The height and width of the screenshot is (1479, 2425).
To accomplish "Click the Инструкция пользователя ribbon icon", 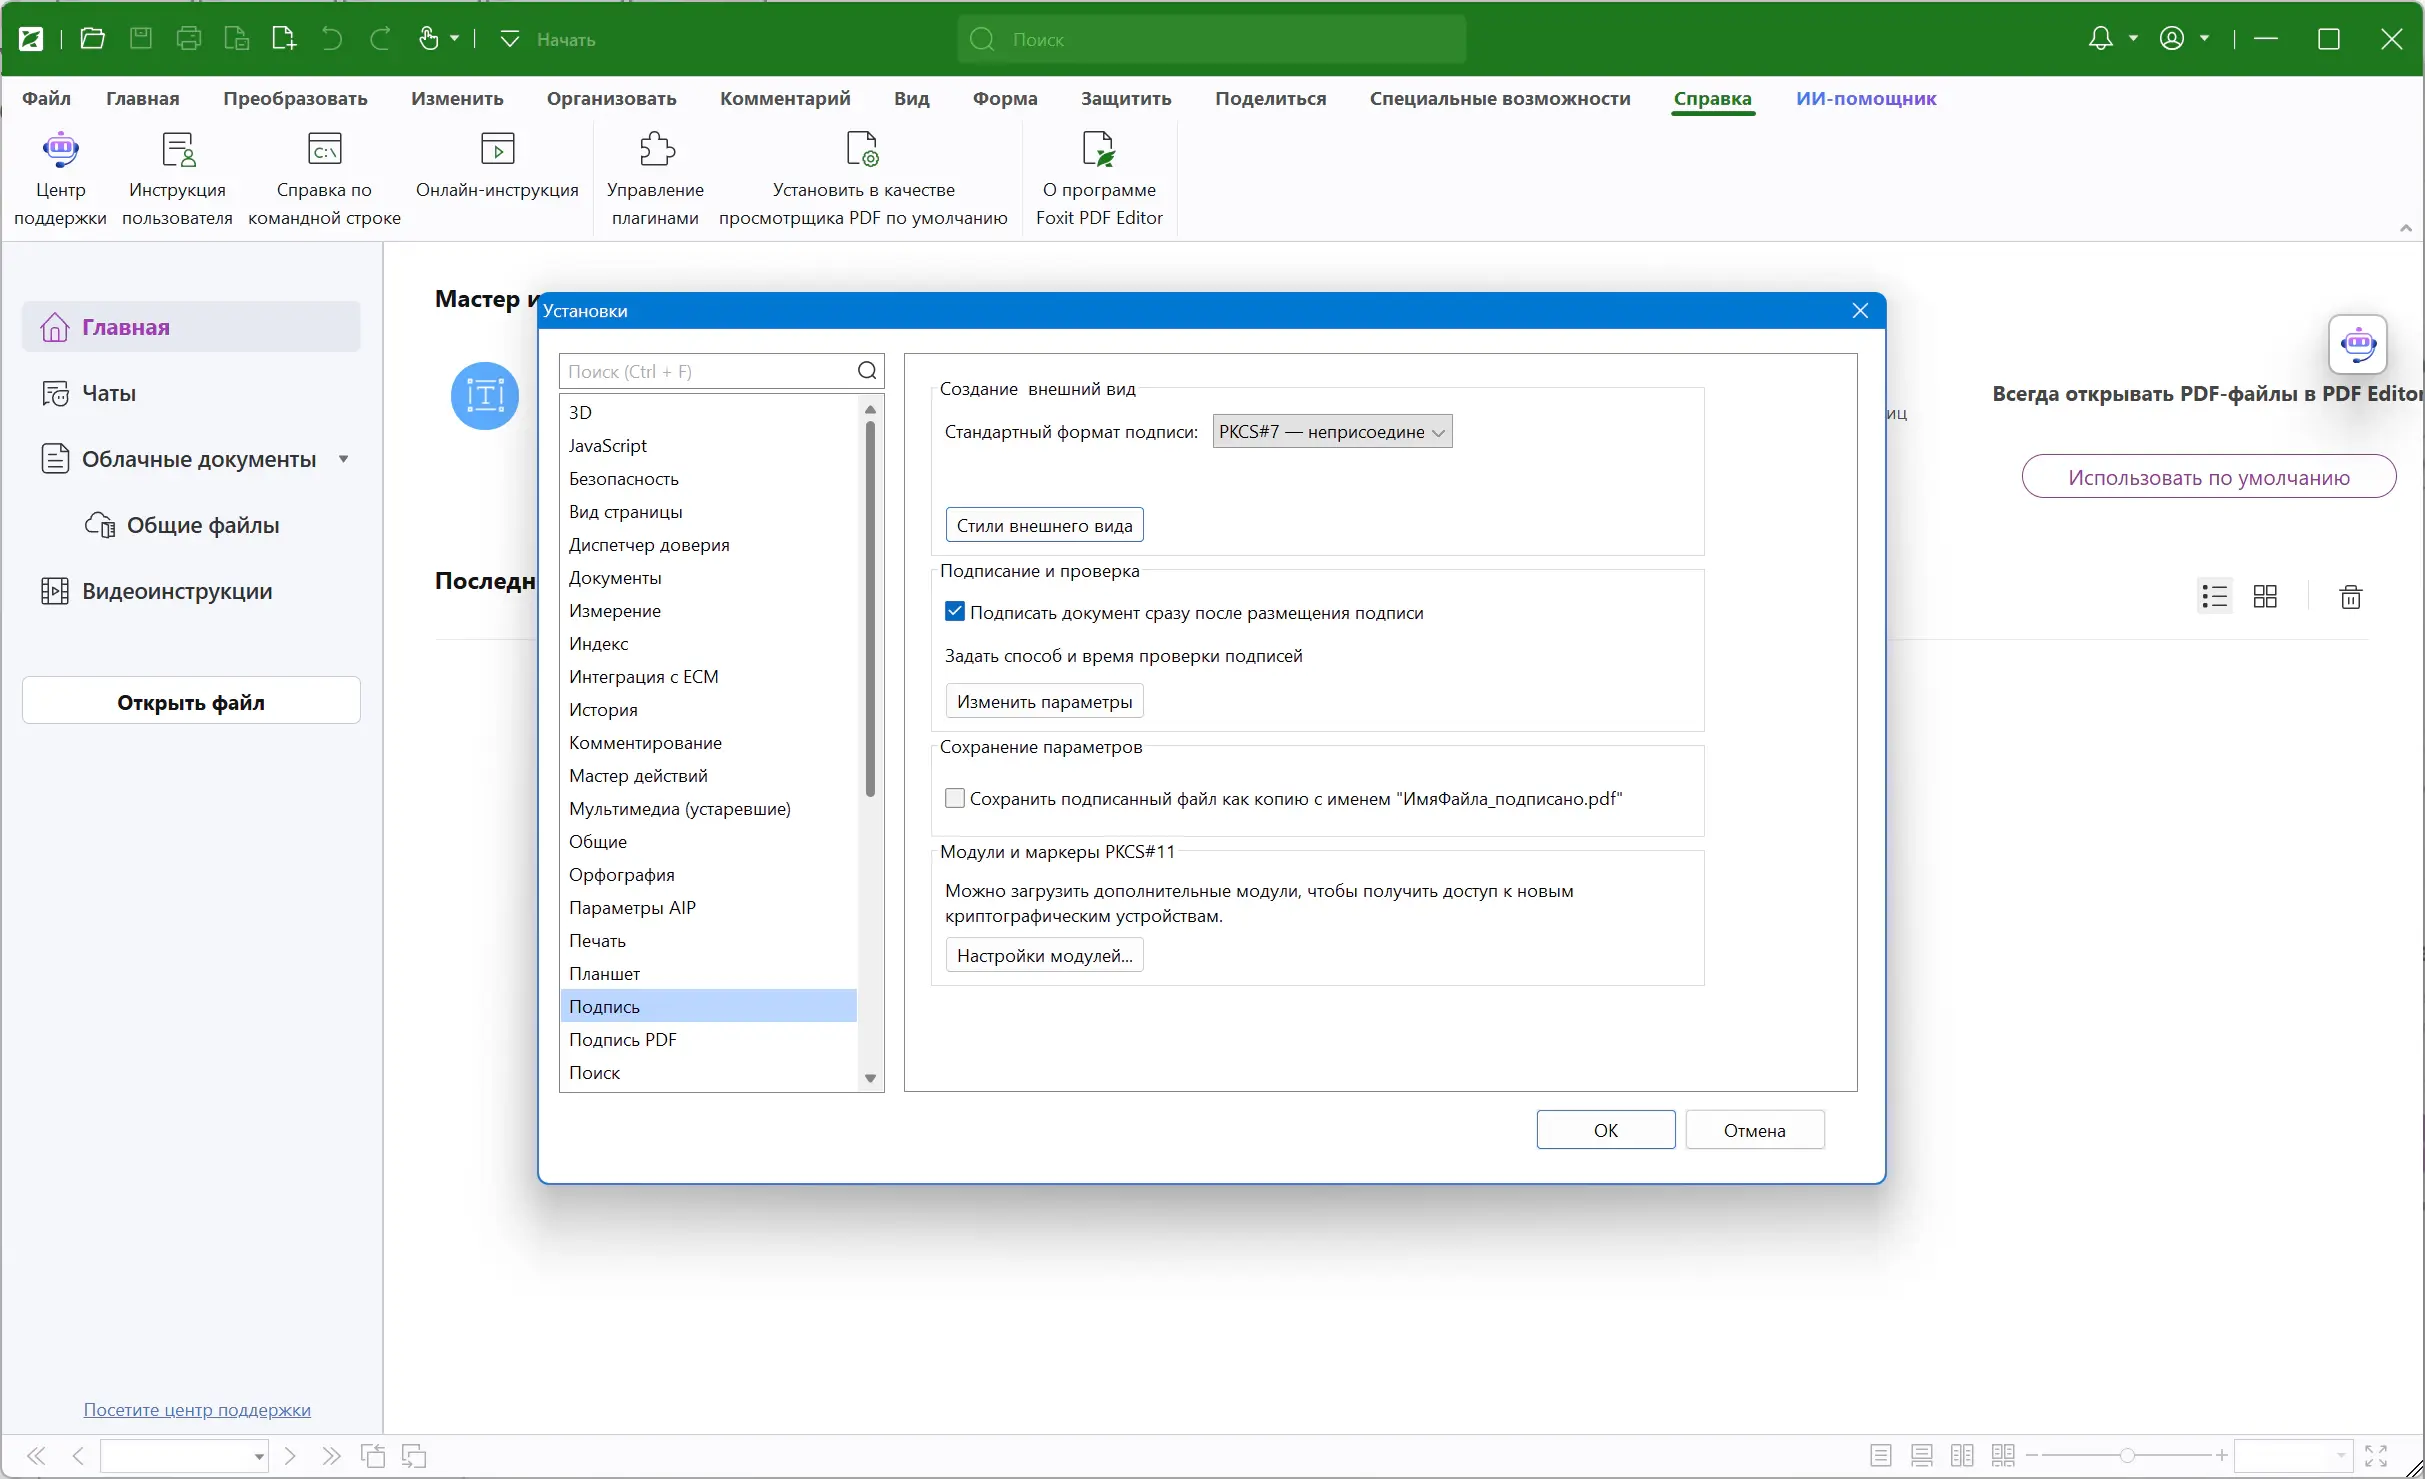I will click(x=177, y=150).
